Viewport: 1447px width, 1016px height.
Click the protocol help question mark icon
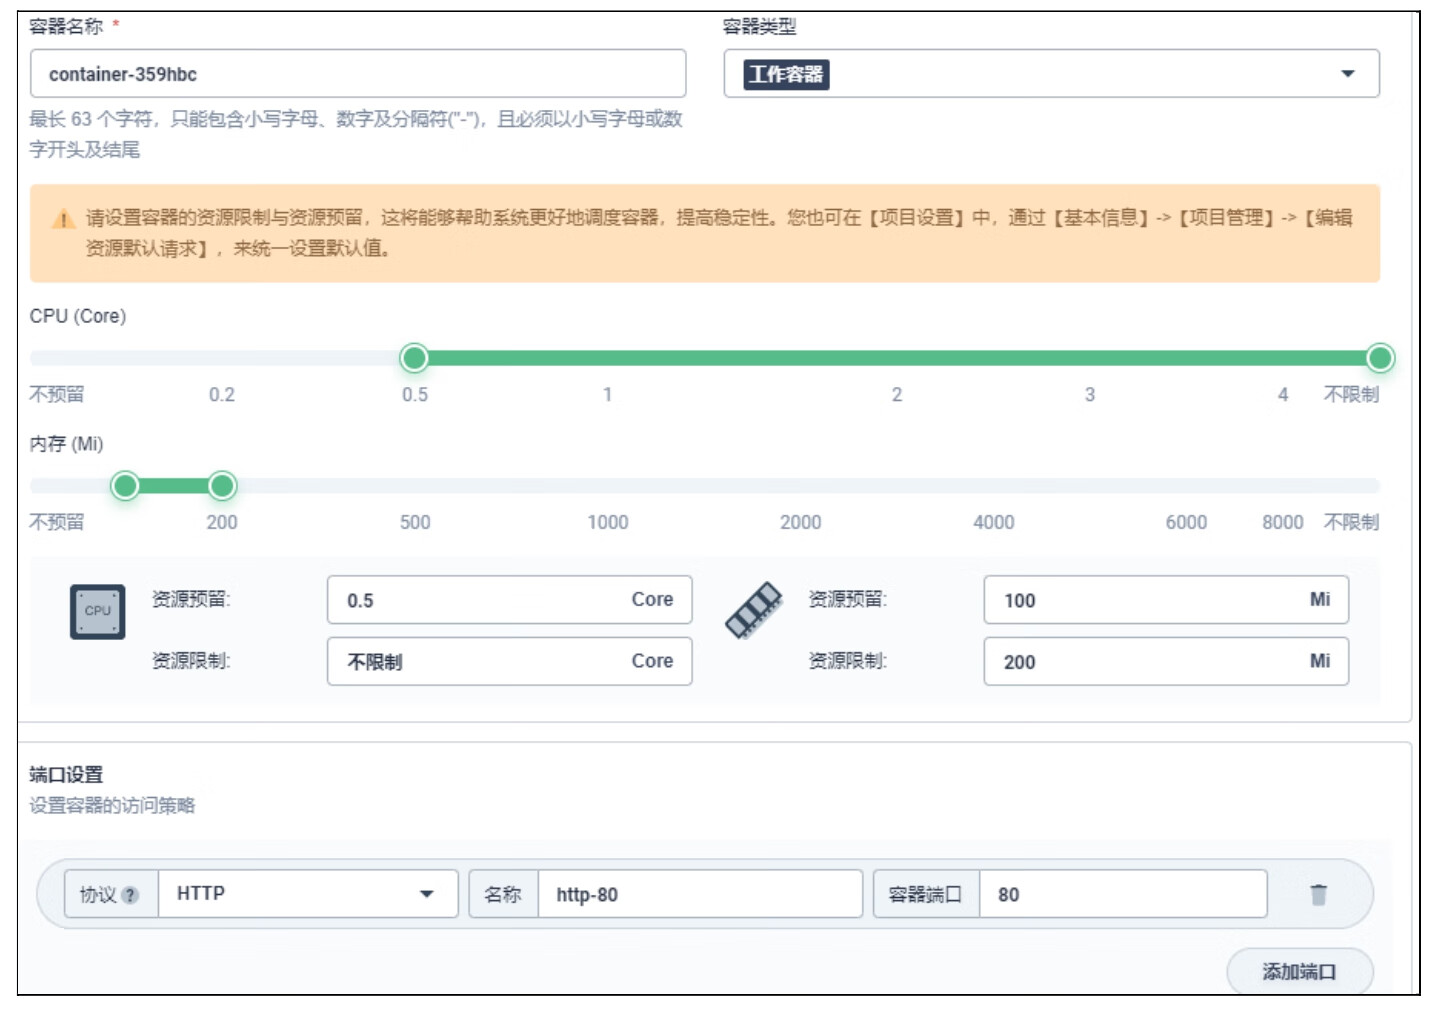[130, 896]
